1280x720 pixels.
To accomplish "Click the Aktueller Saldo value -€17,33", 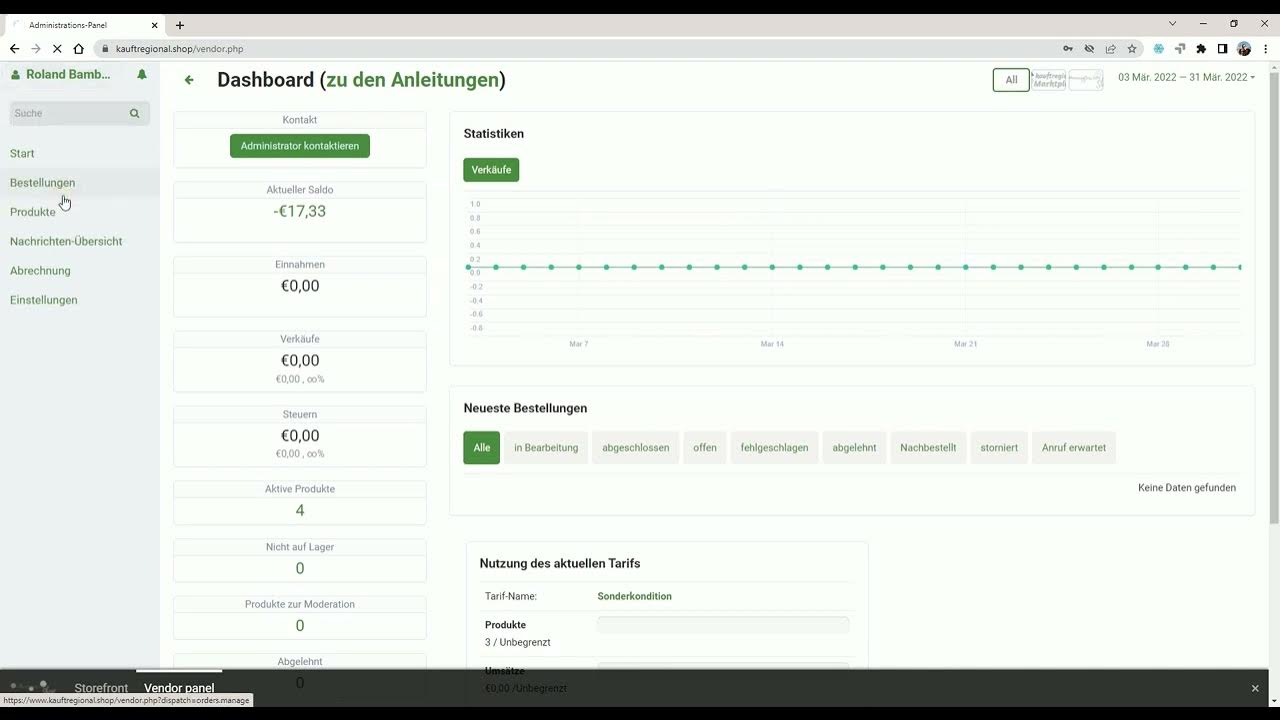I will click(300, 211).
